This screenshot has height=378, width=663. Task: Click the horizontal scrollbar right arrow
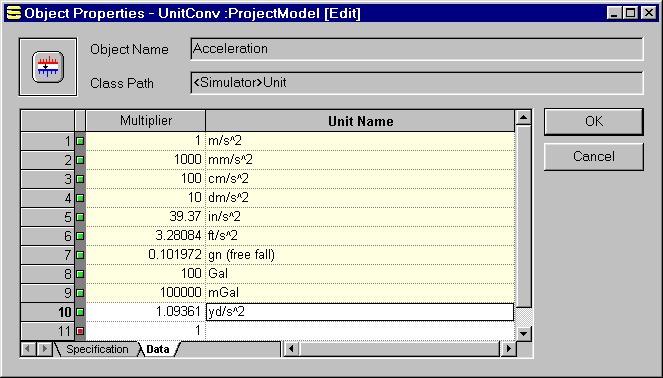coord(509,349)
